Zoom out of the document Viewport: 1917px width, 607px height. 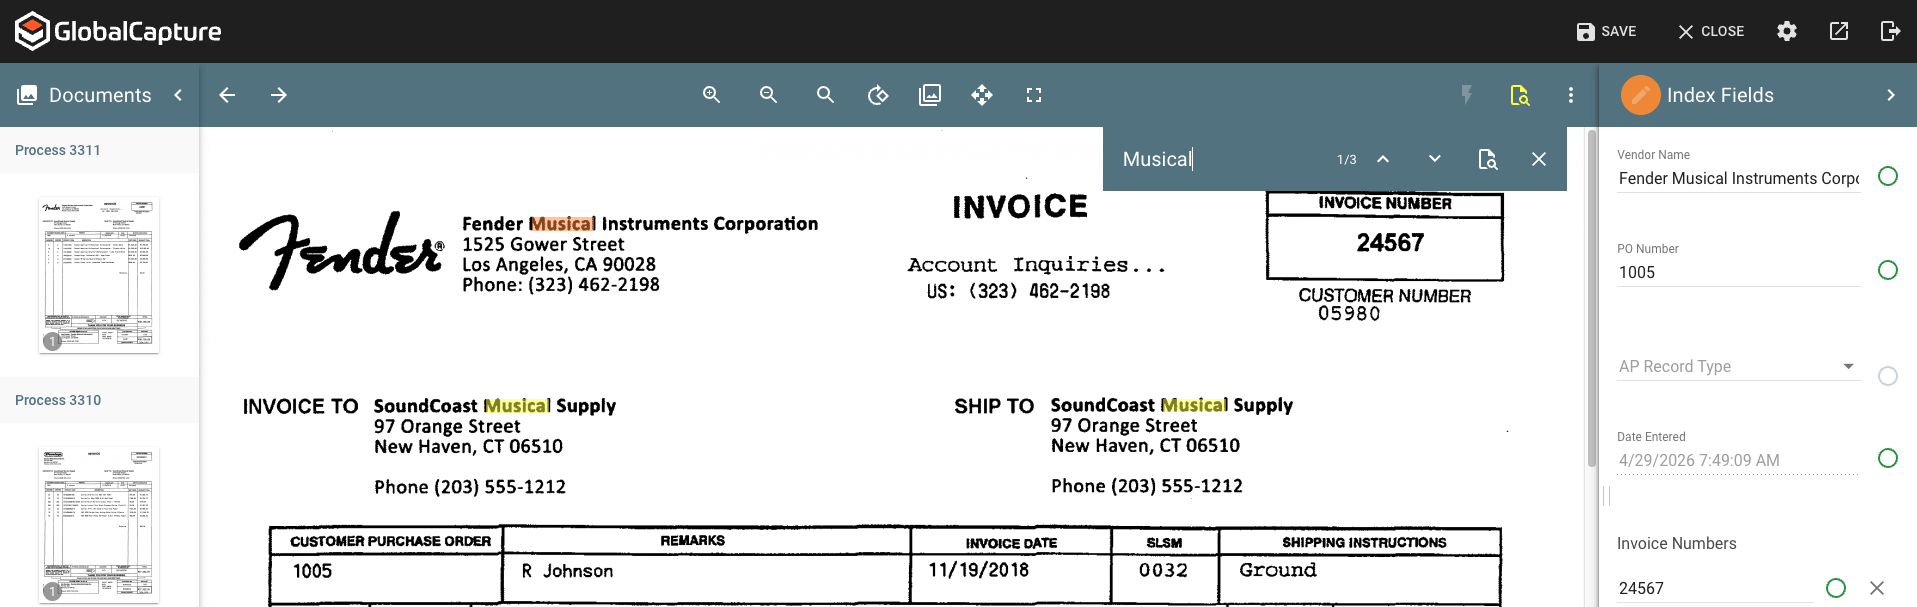(769, 95)
